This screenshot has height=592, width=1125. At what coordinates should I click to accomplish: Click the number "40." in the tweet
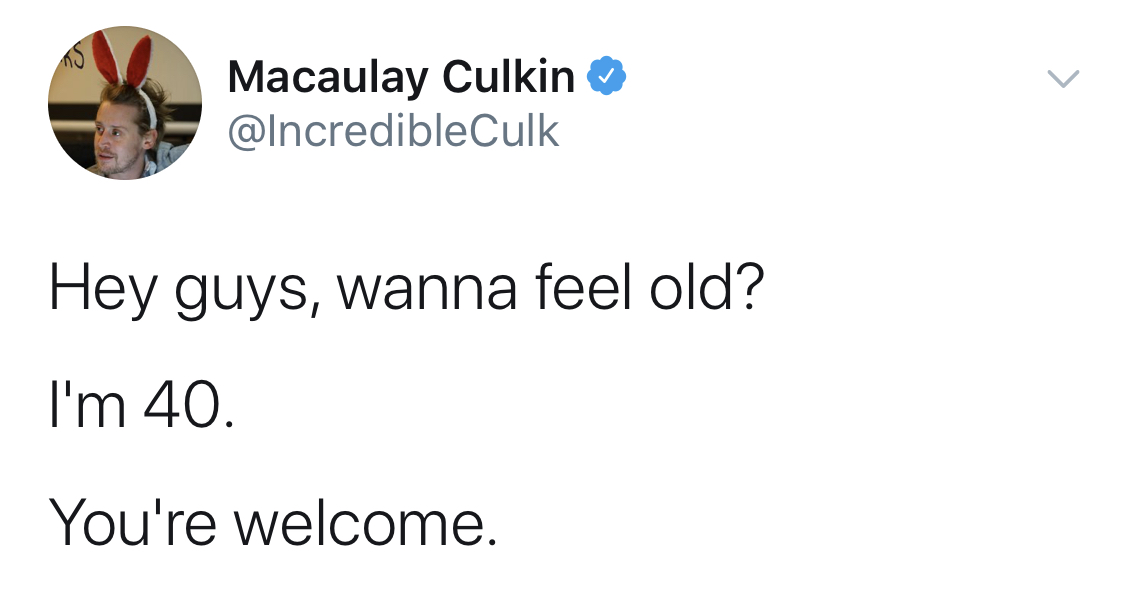coord(189,405)
